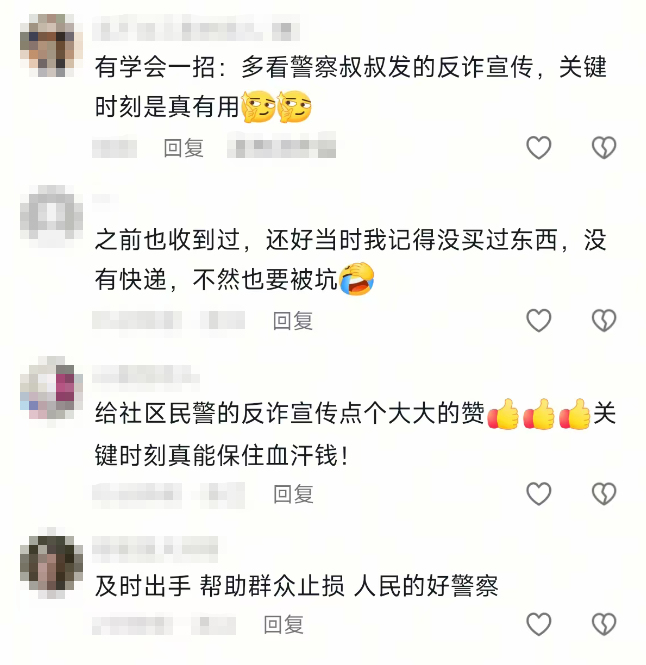Dislike the comment ending 不然也要被坑

coord(604,320)
